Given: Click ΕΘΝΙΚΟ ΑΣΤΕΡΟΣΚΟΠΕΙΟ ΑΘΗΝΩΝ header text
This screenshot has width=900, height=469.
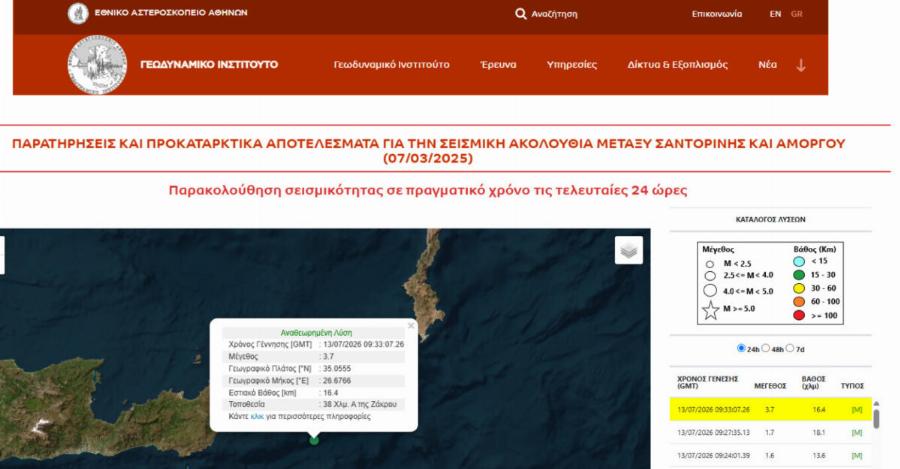Looking at the screenshot, I should coord(171,12).
